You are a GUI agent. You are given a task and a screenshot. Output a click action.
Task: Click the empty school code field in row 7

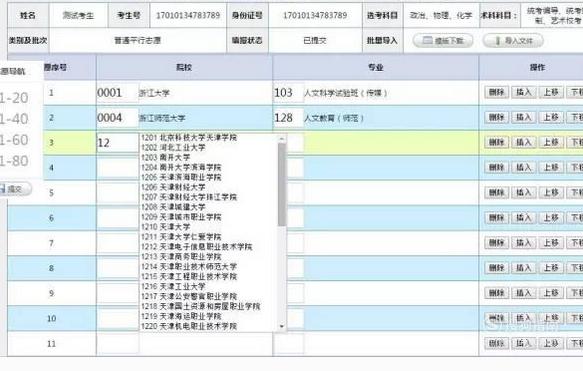point(117,243)
